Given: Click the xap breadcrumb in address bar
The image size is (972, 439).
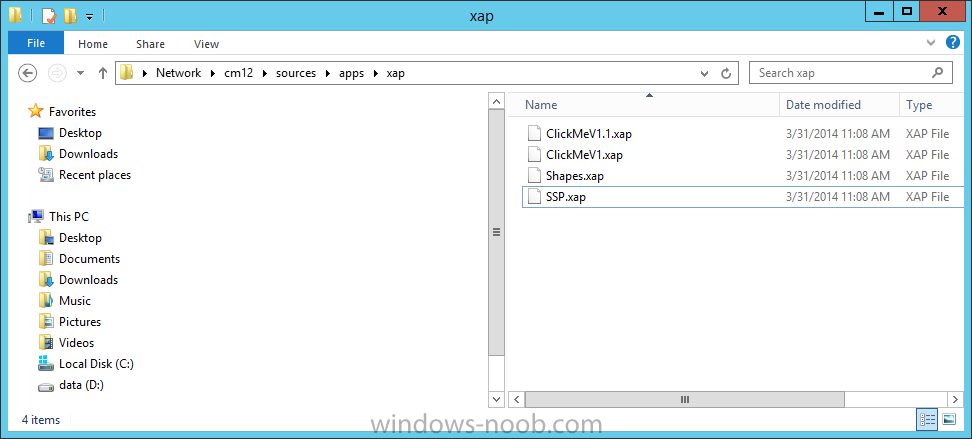Looking at the screenshot, I should pos(395,73).
